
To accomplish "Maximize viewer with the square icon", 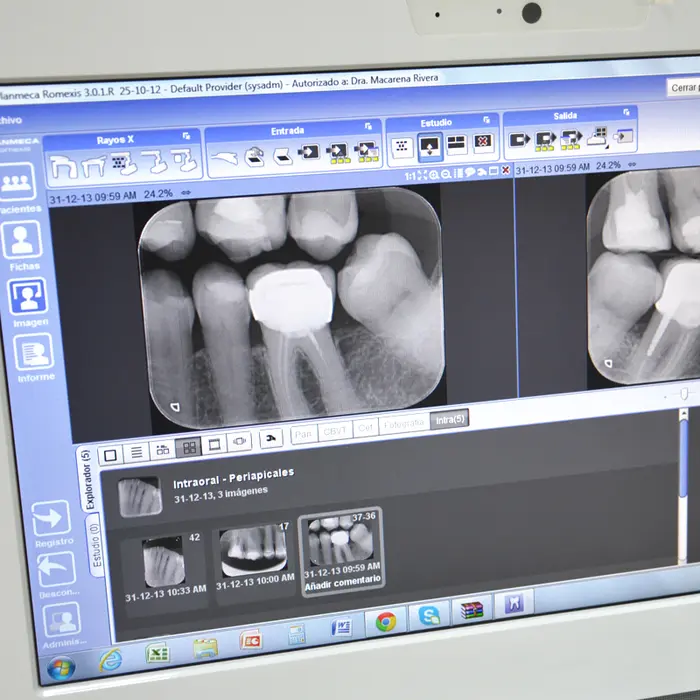I will click(x=494, y=171).
